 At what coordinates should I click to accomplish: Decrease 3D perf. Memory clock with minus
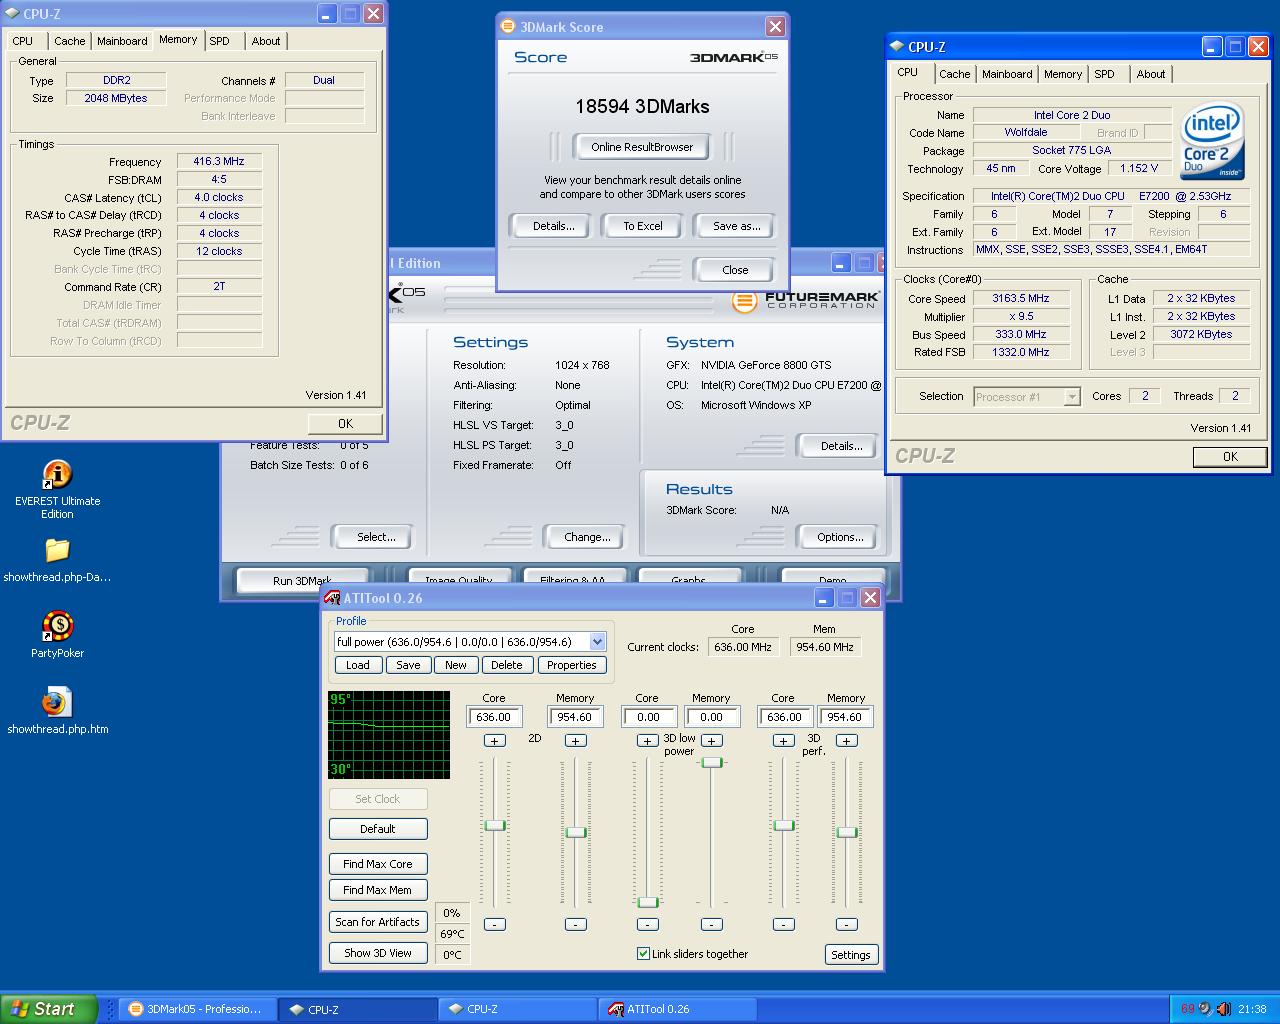(x=846, y=924)
